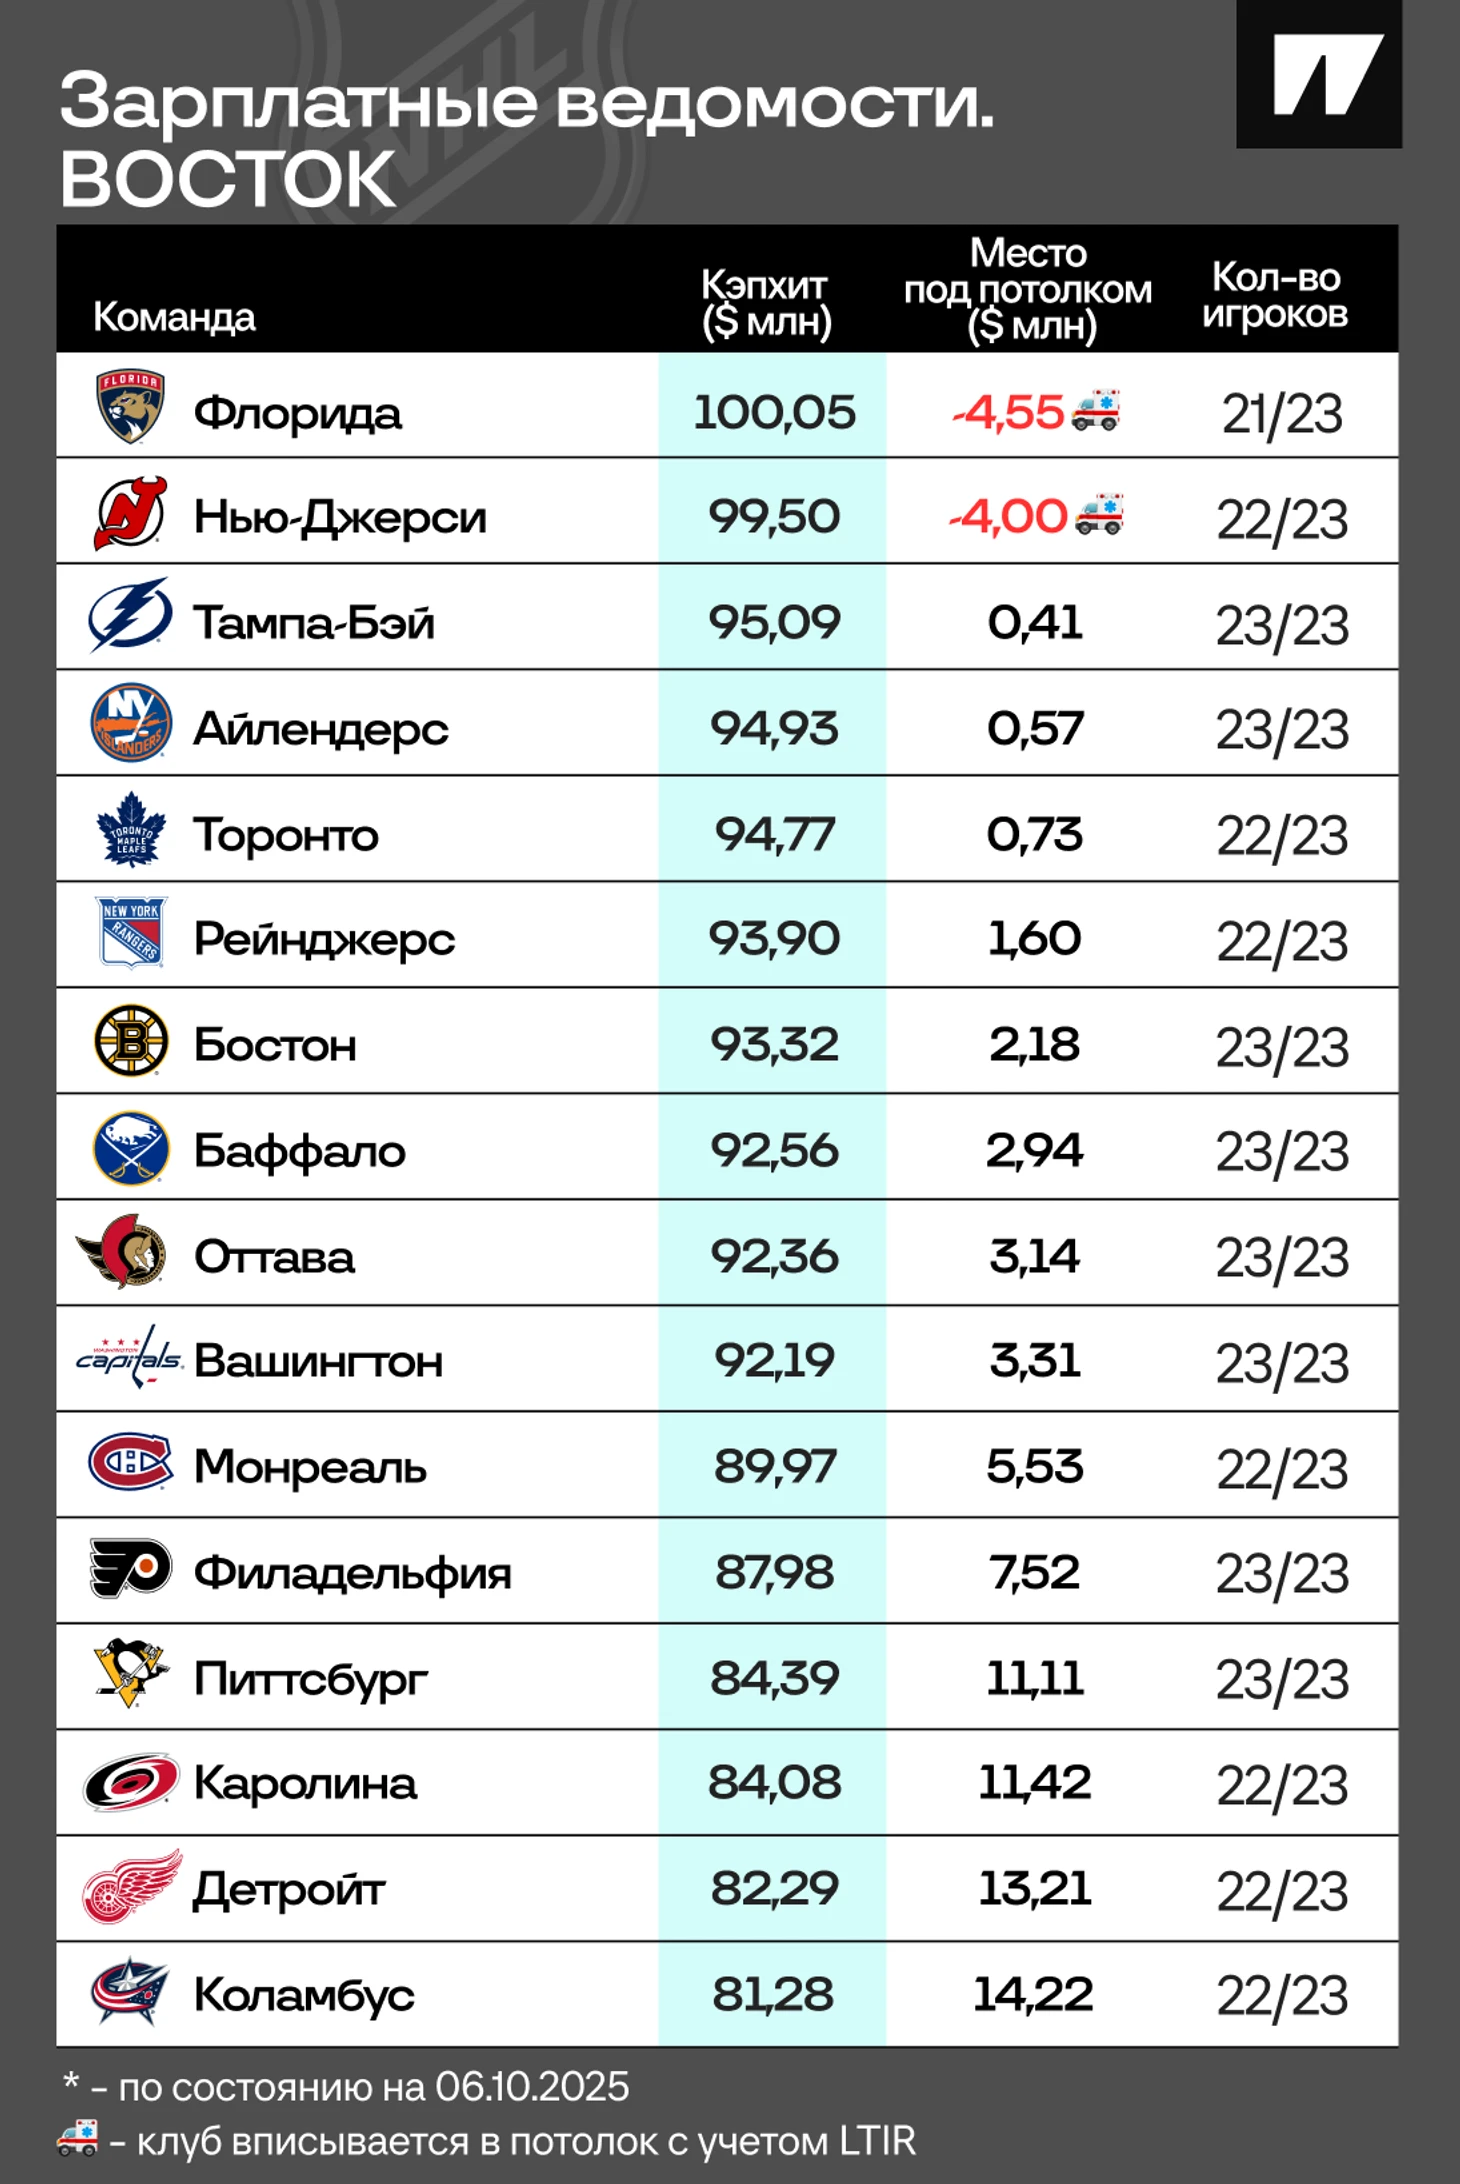Click the Florida Panthers logo
Viewport: 1460px width, 2184px height.
[x=130, y=407]
